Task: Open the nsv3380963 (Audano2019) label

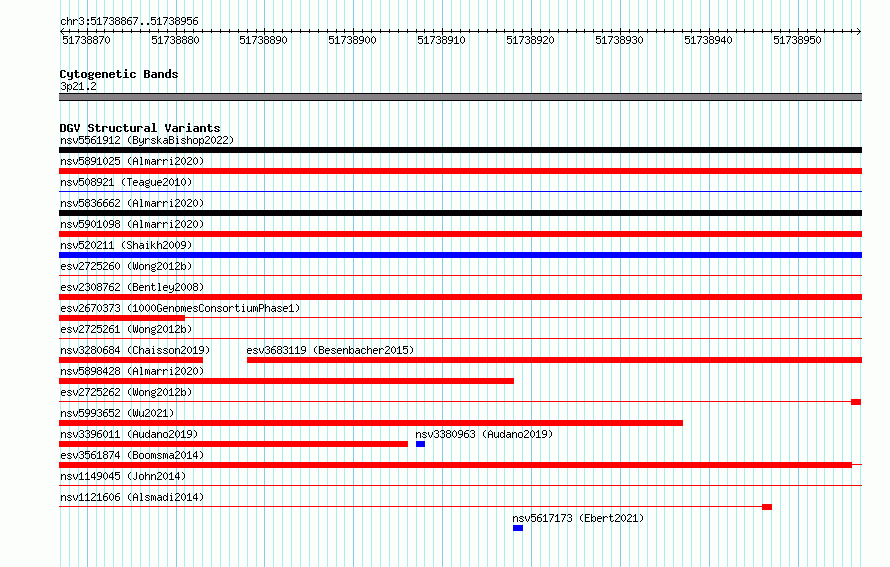Action: pos(484,434)
